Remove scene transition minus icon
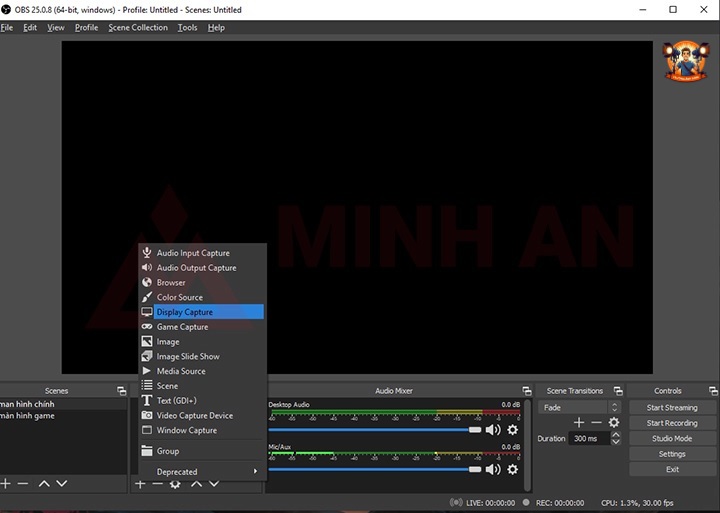This screenshot has width=720, height=513. pos(596,423)
